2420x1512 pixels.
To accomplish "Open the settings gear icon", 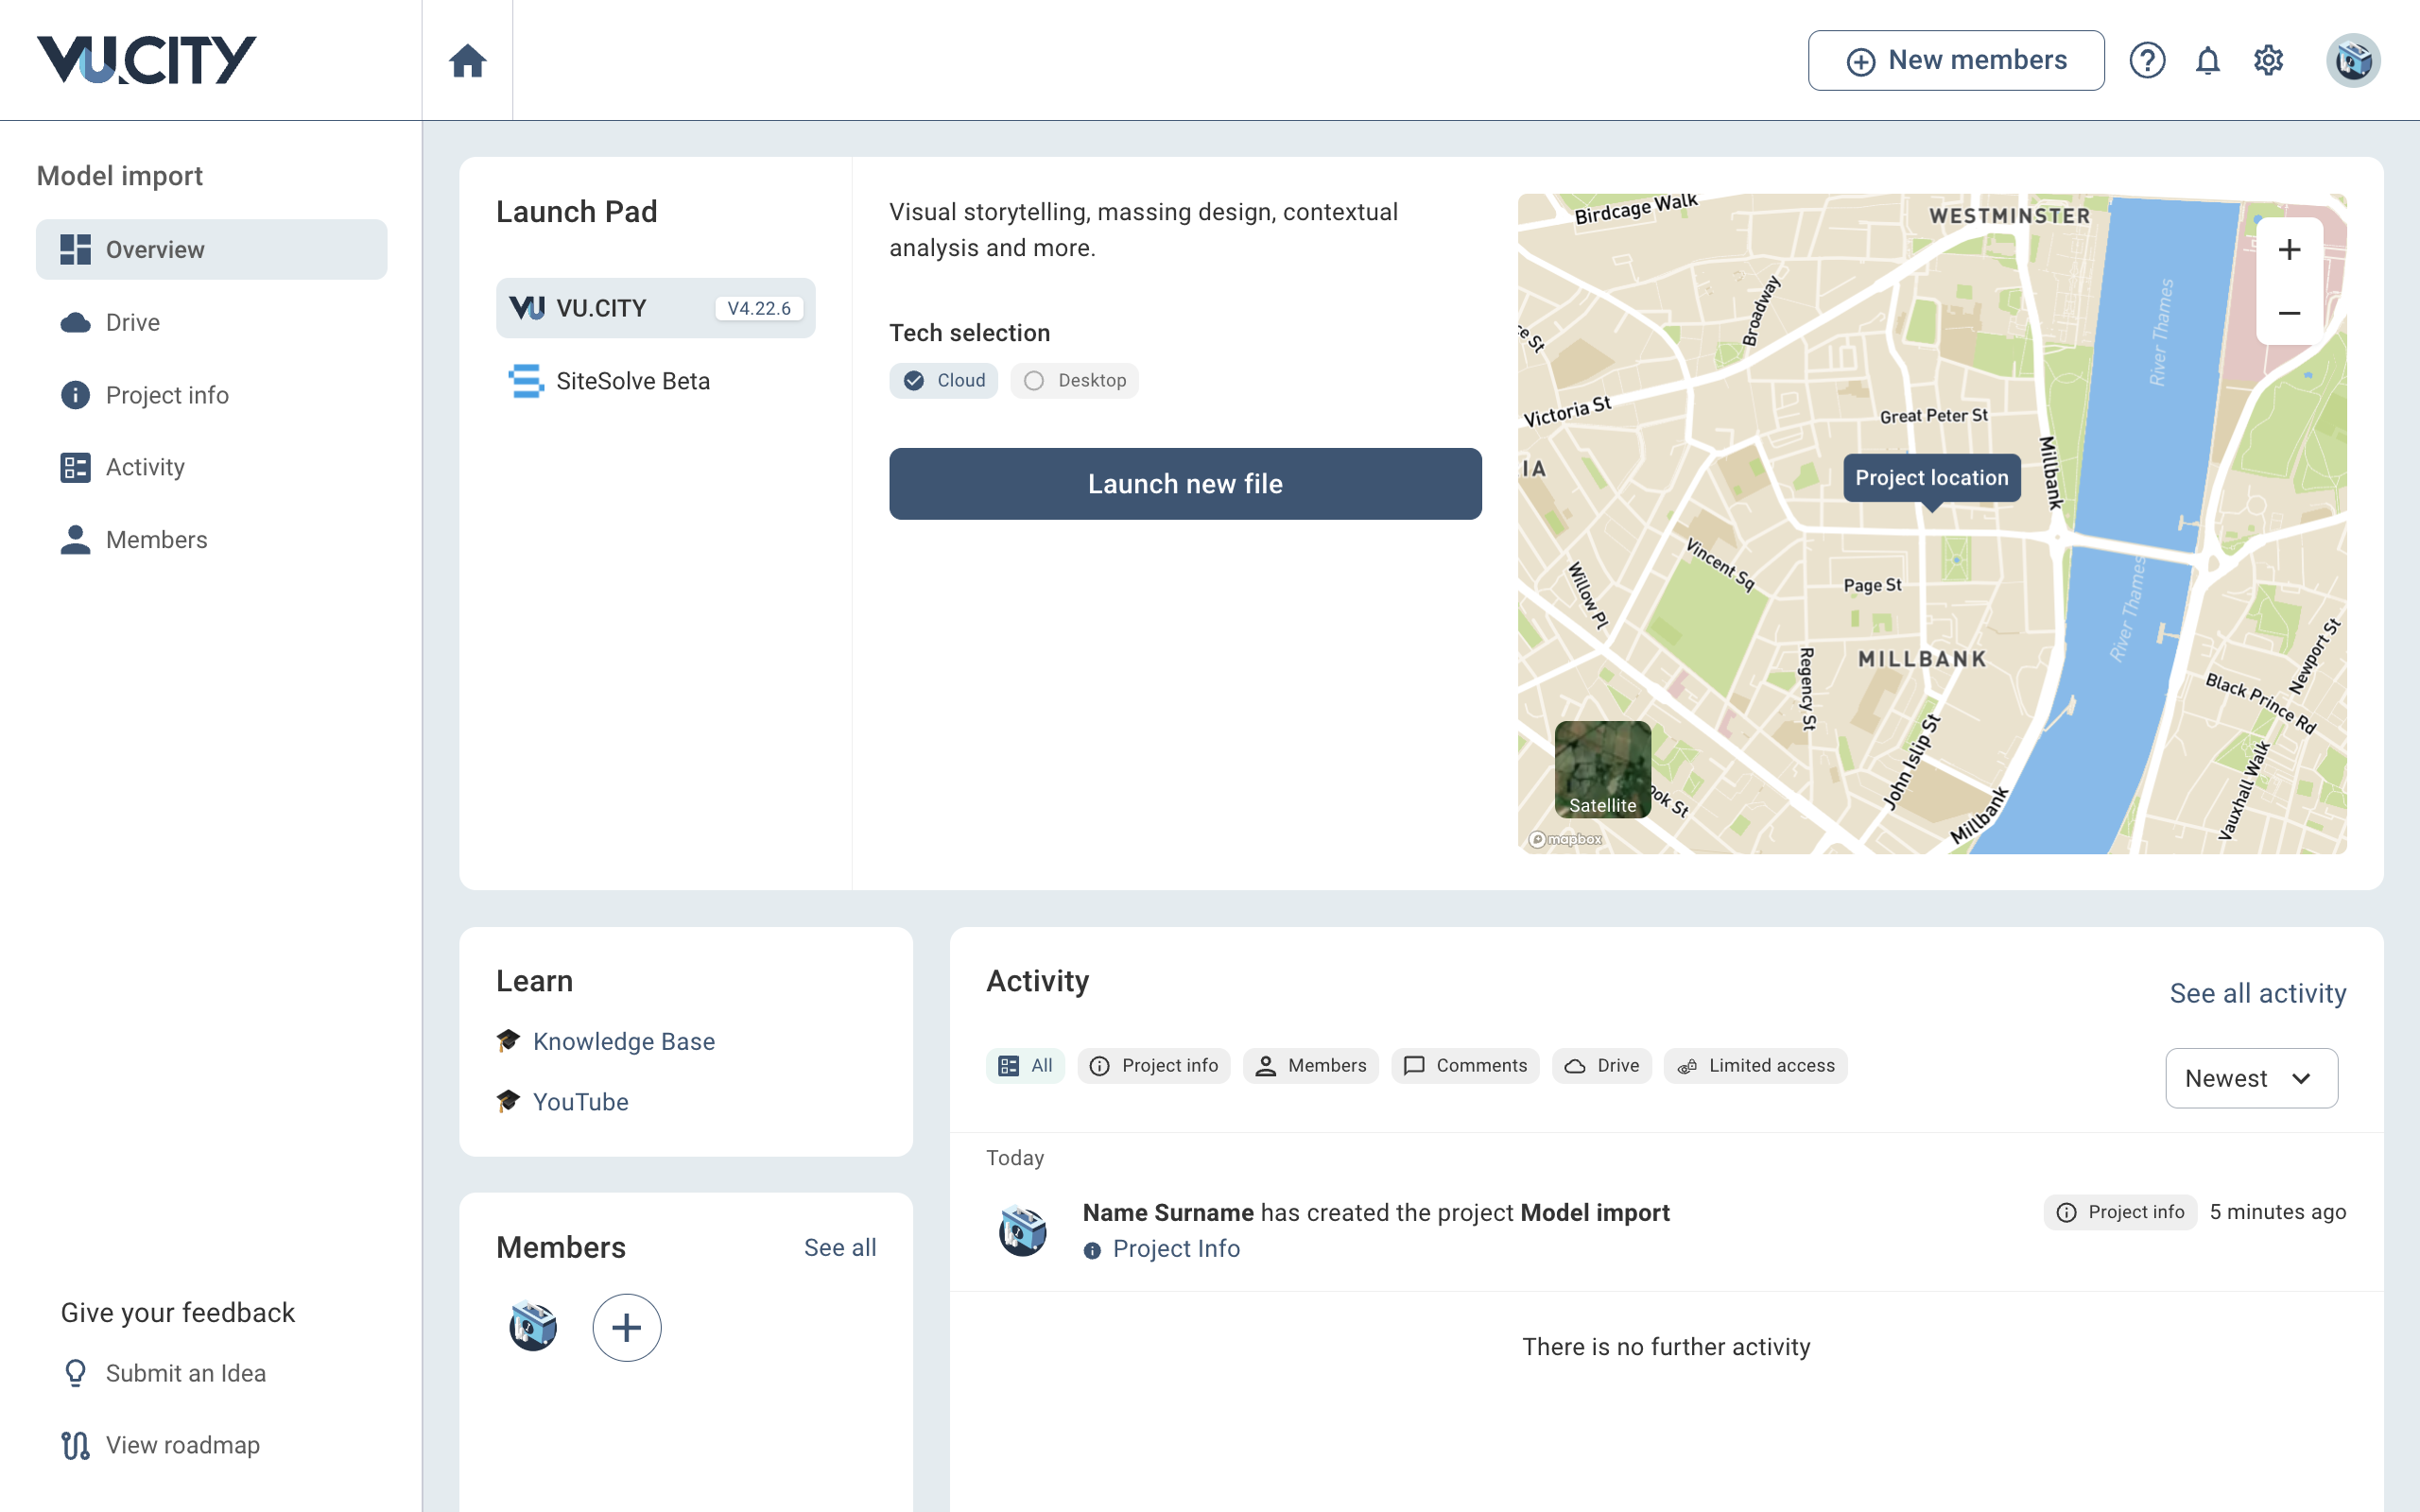I will click(x=2268, y=61).
